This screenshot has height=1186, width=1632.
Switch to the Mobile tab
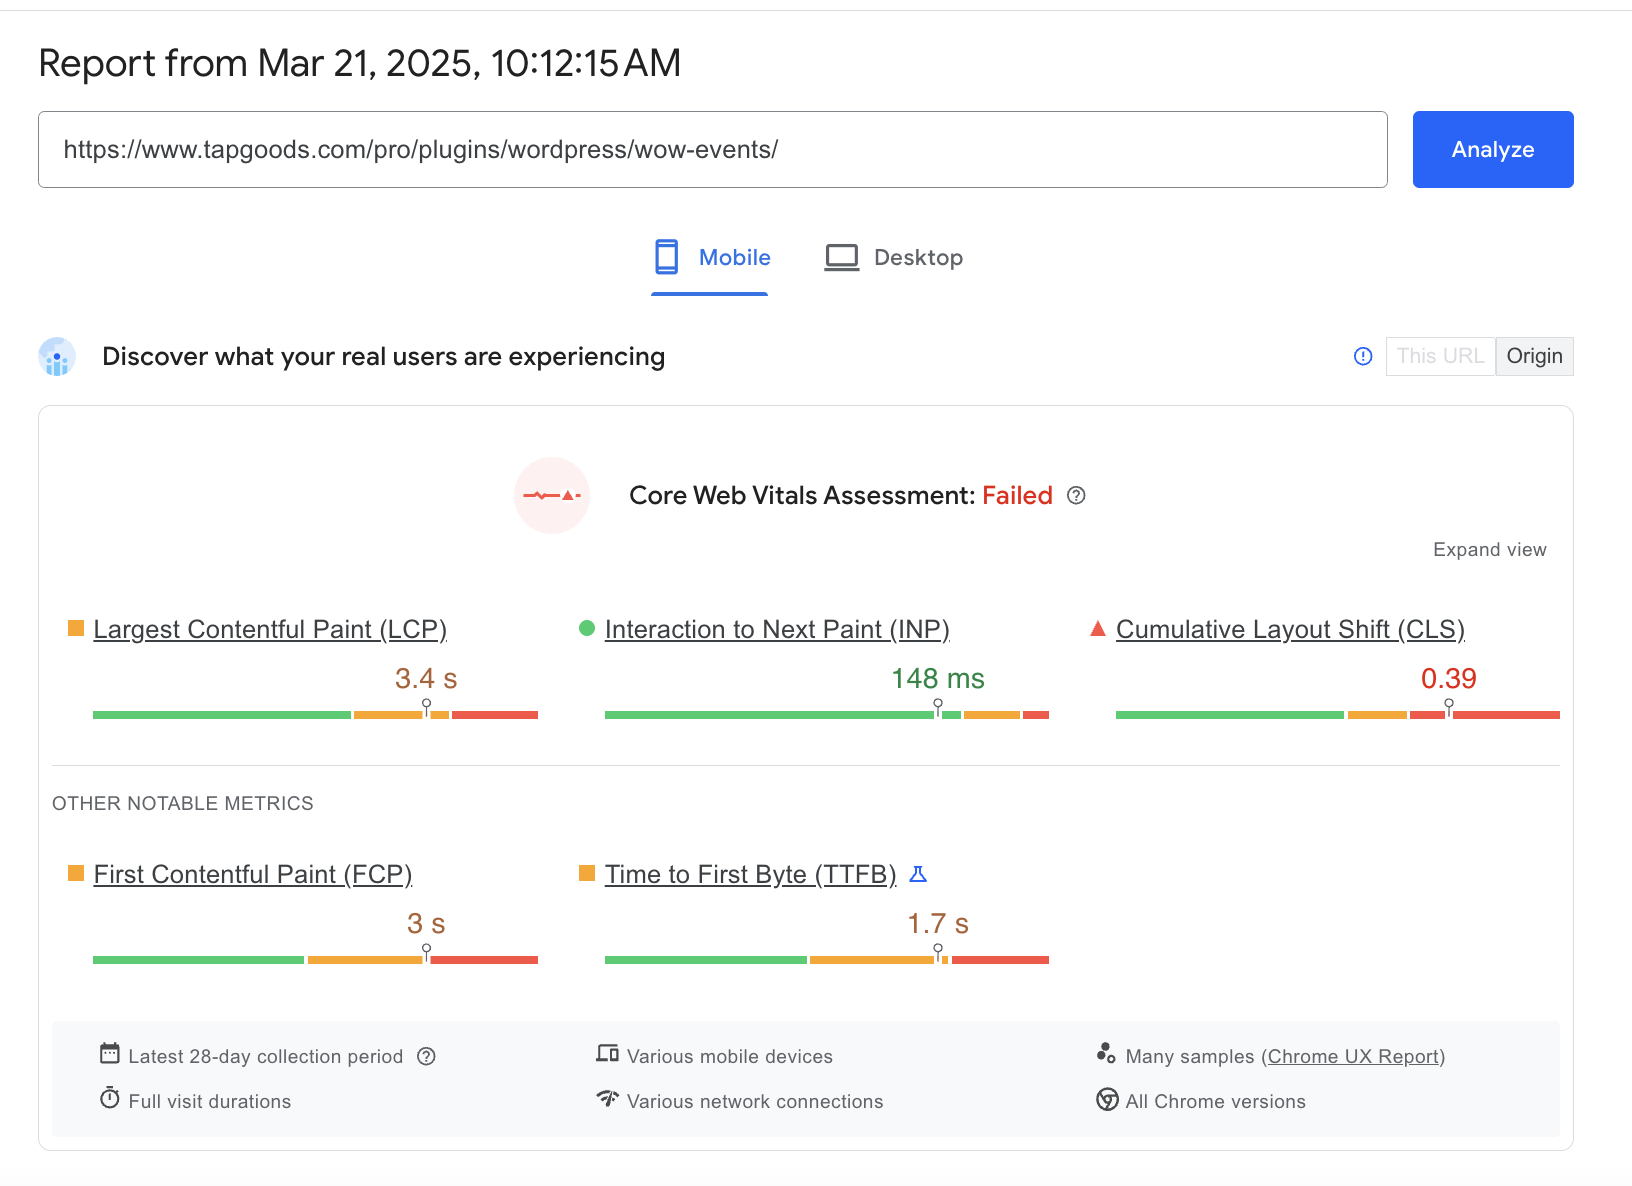pos(712,258)
